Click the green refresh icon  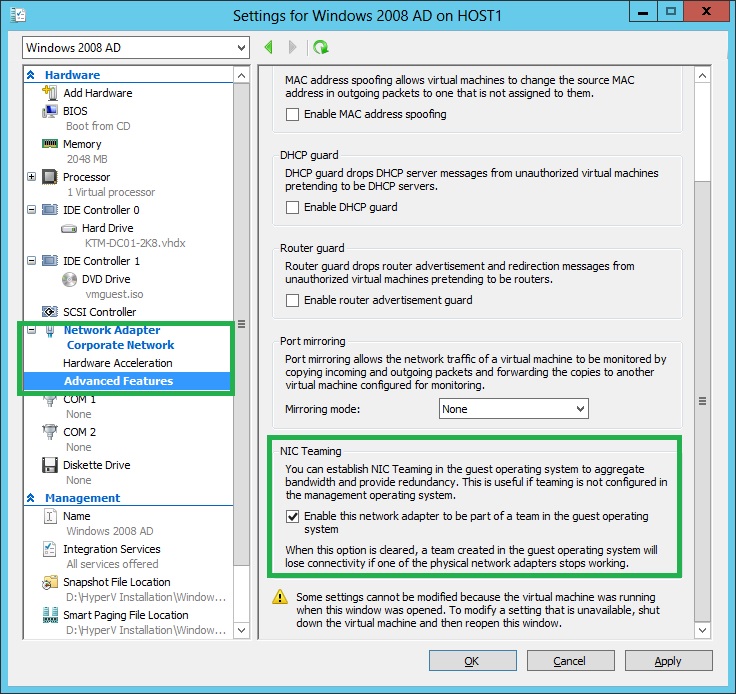[321, 47]
